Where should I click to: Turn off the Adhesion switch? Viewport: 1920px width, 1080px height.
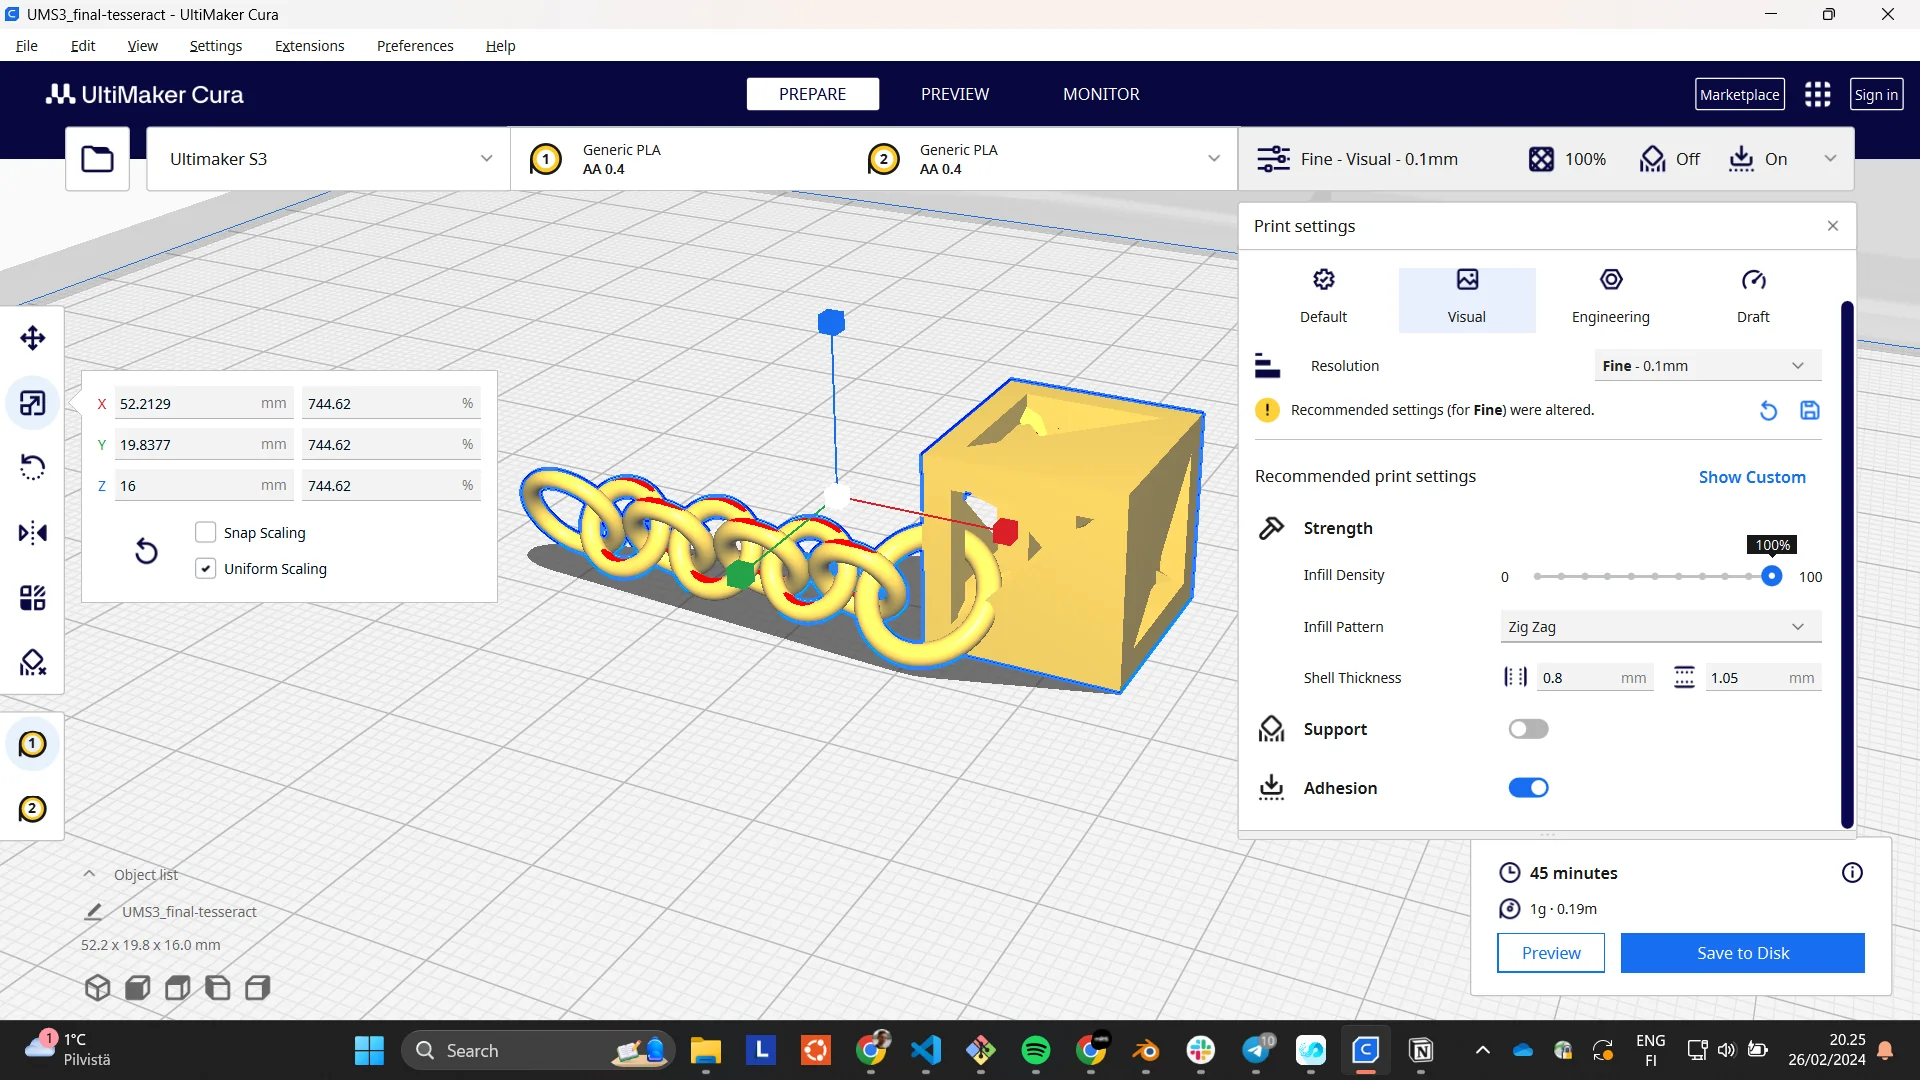(1528, 788)
